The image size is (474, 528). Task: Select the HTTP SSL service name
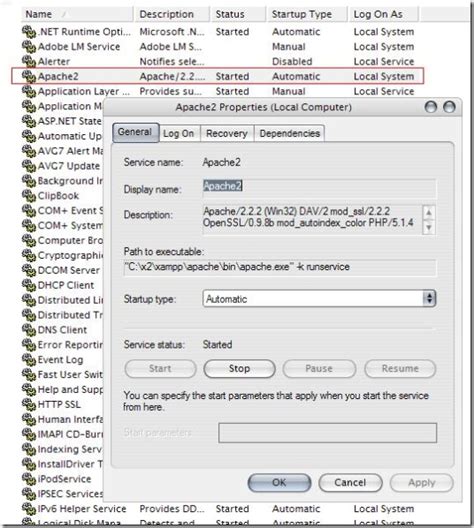pyautogui.click(x=59, y=404)
